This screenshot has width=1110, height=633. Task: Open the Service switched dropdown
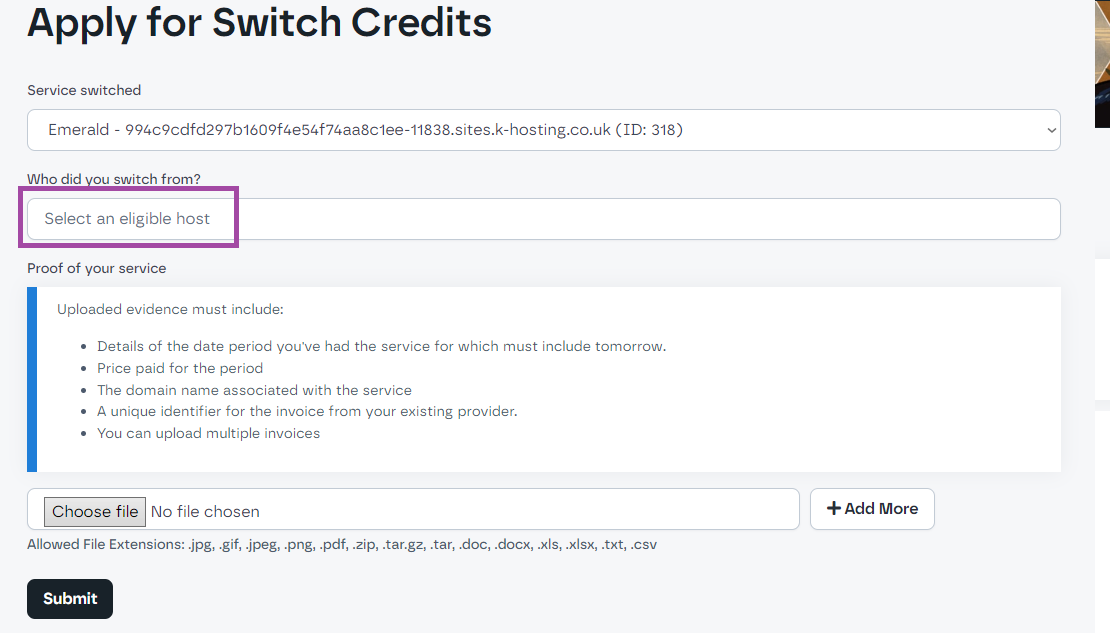[544, 130]
